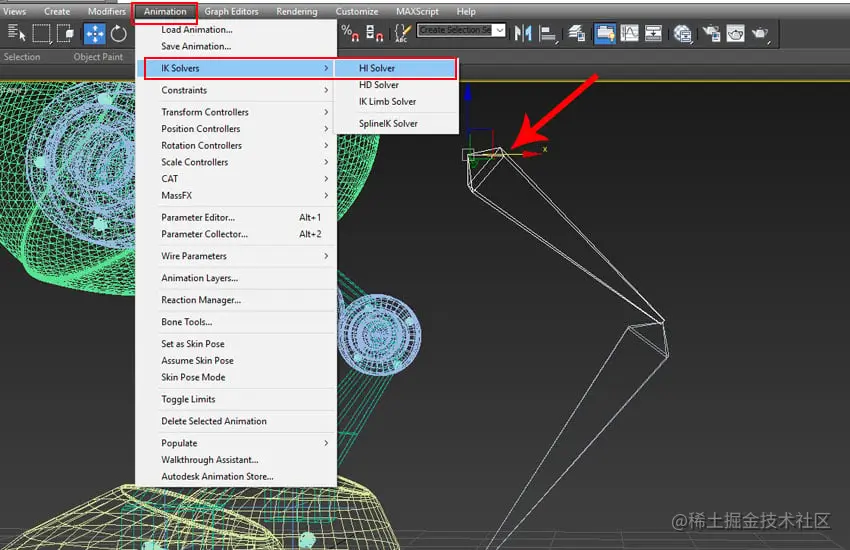Toggle the highlighted Ribbon toolbar icon
Viewport: 850px width, 550px height.
(x=604, y=34)
